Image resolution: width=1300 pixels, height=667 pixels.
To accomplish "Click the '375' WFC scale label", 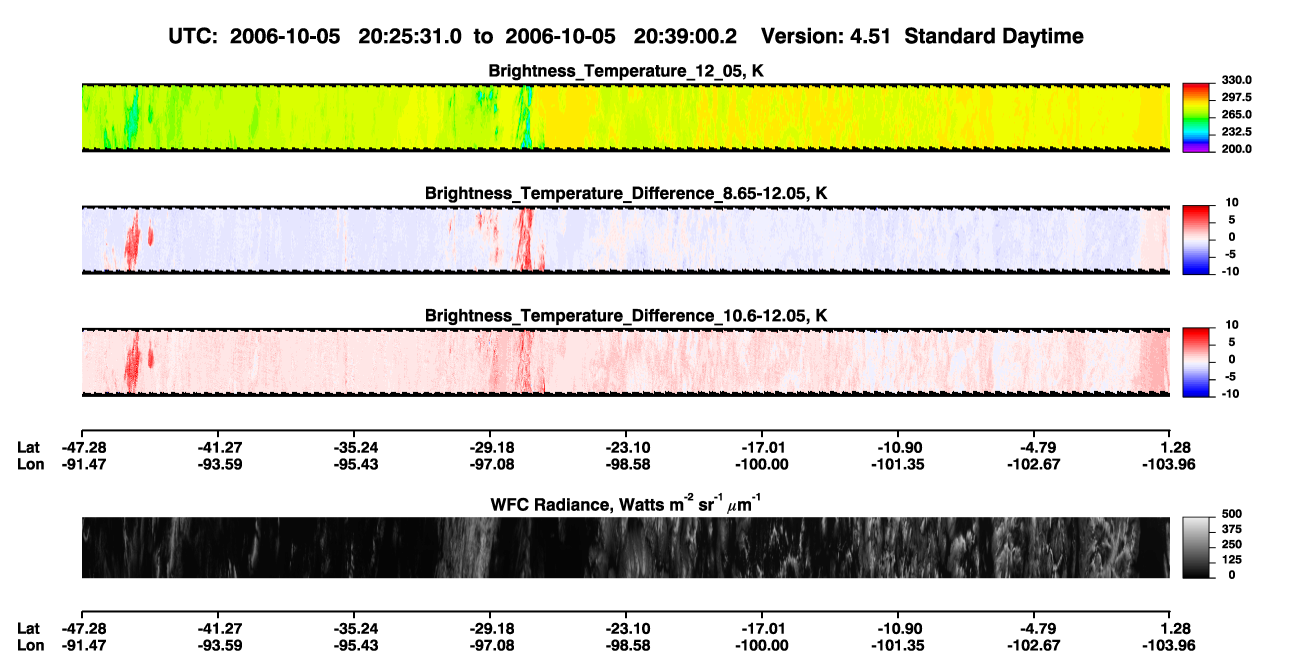I will [x=1232, y=529].
